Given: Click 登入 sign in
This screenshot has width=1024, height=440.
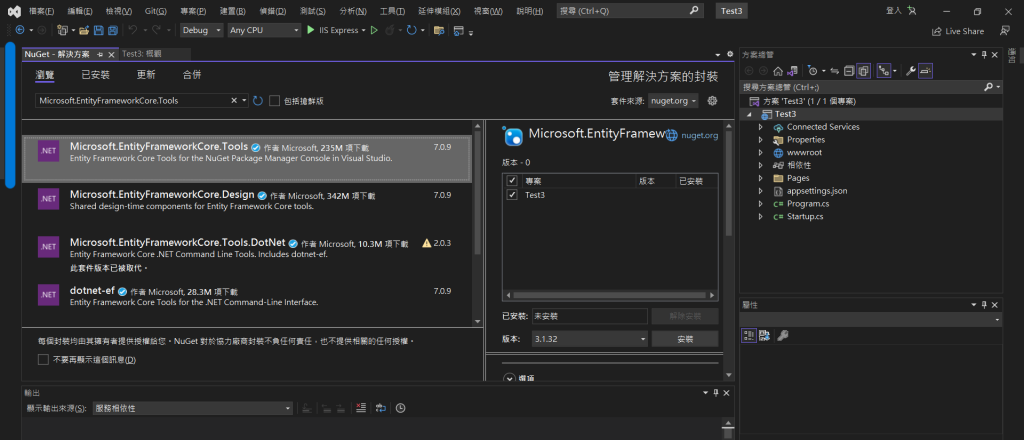Looking at the screenshot, I should pos(893,11).
